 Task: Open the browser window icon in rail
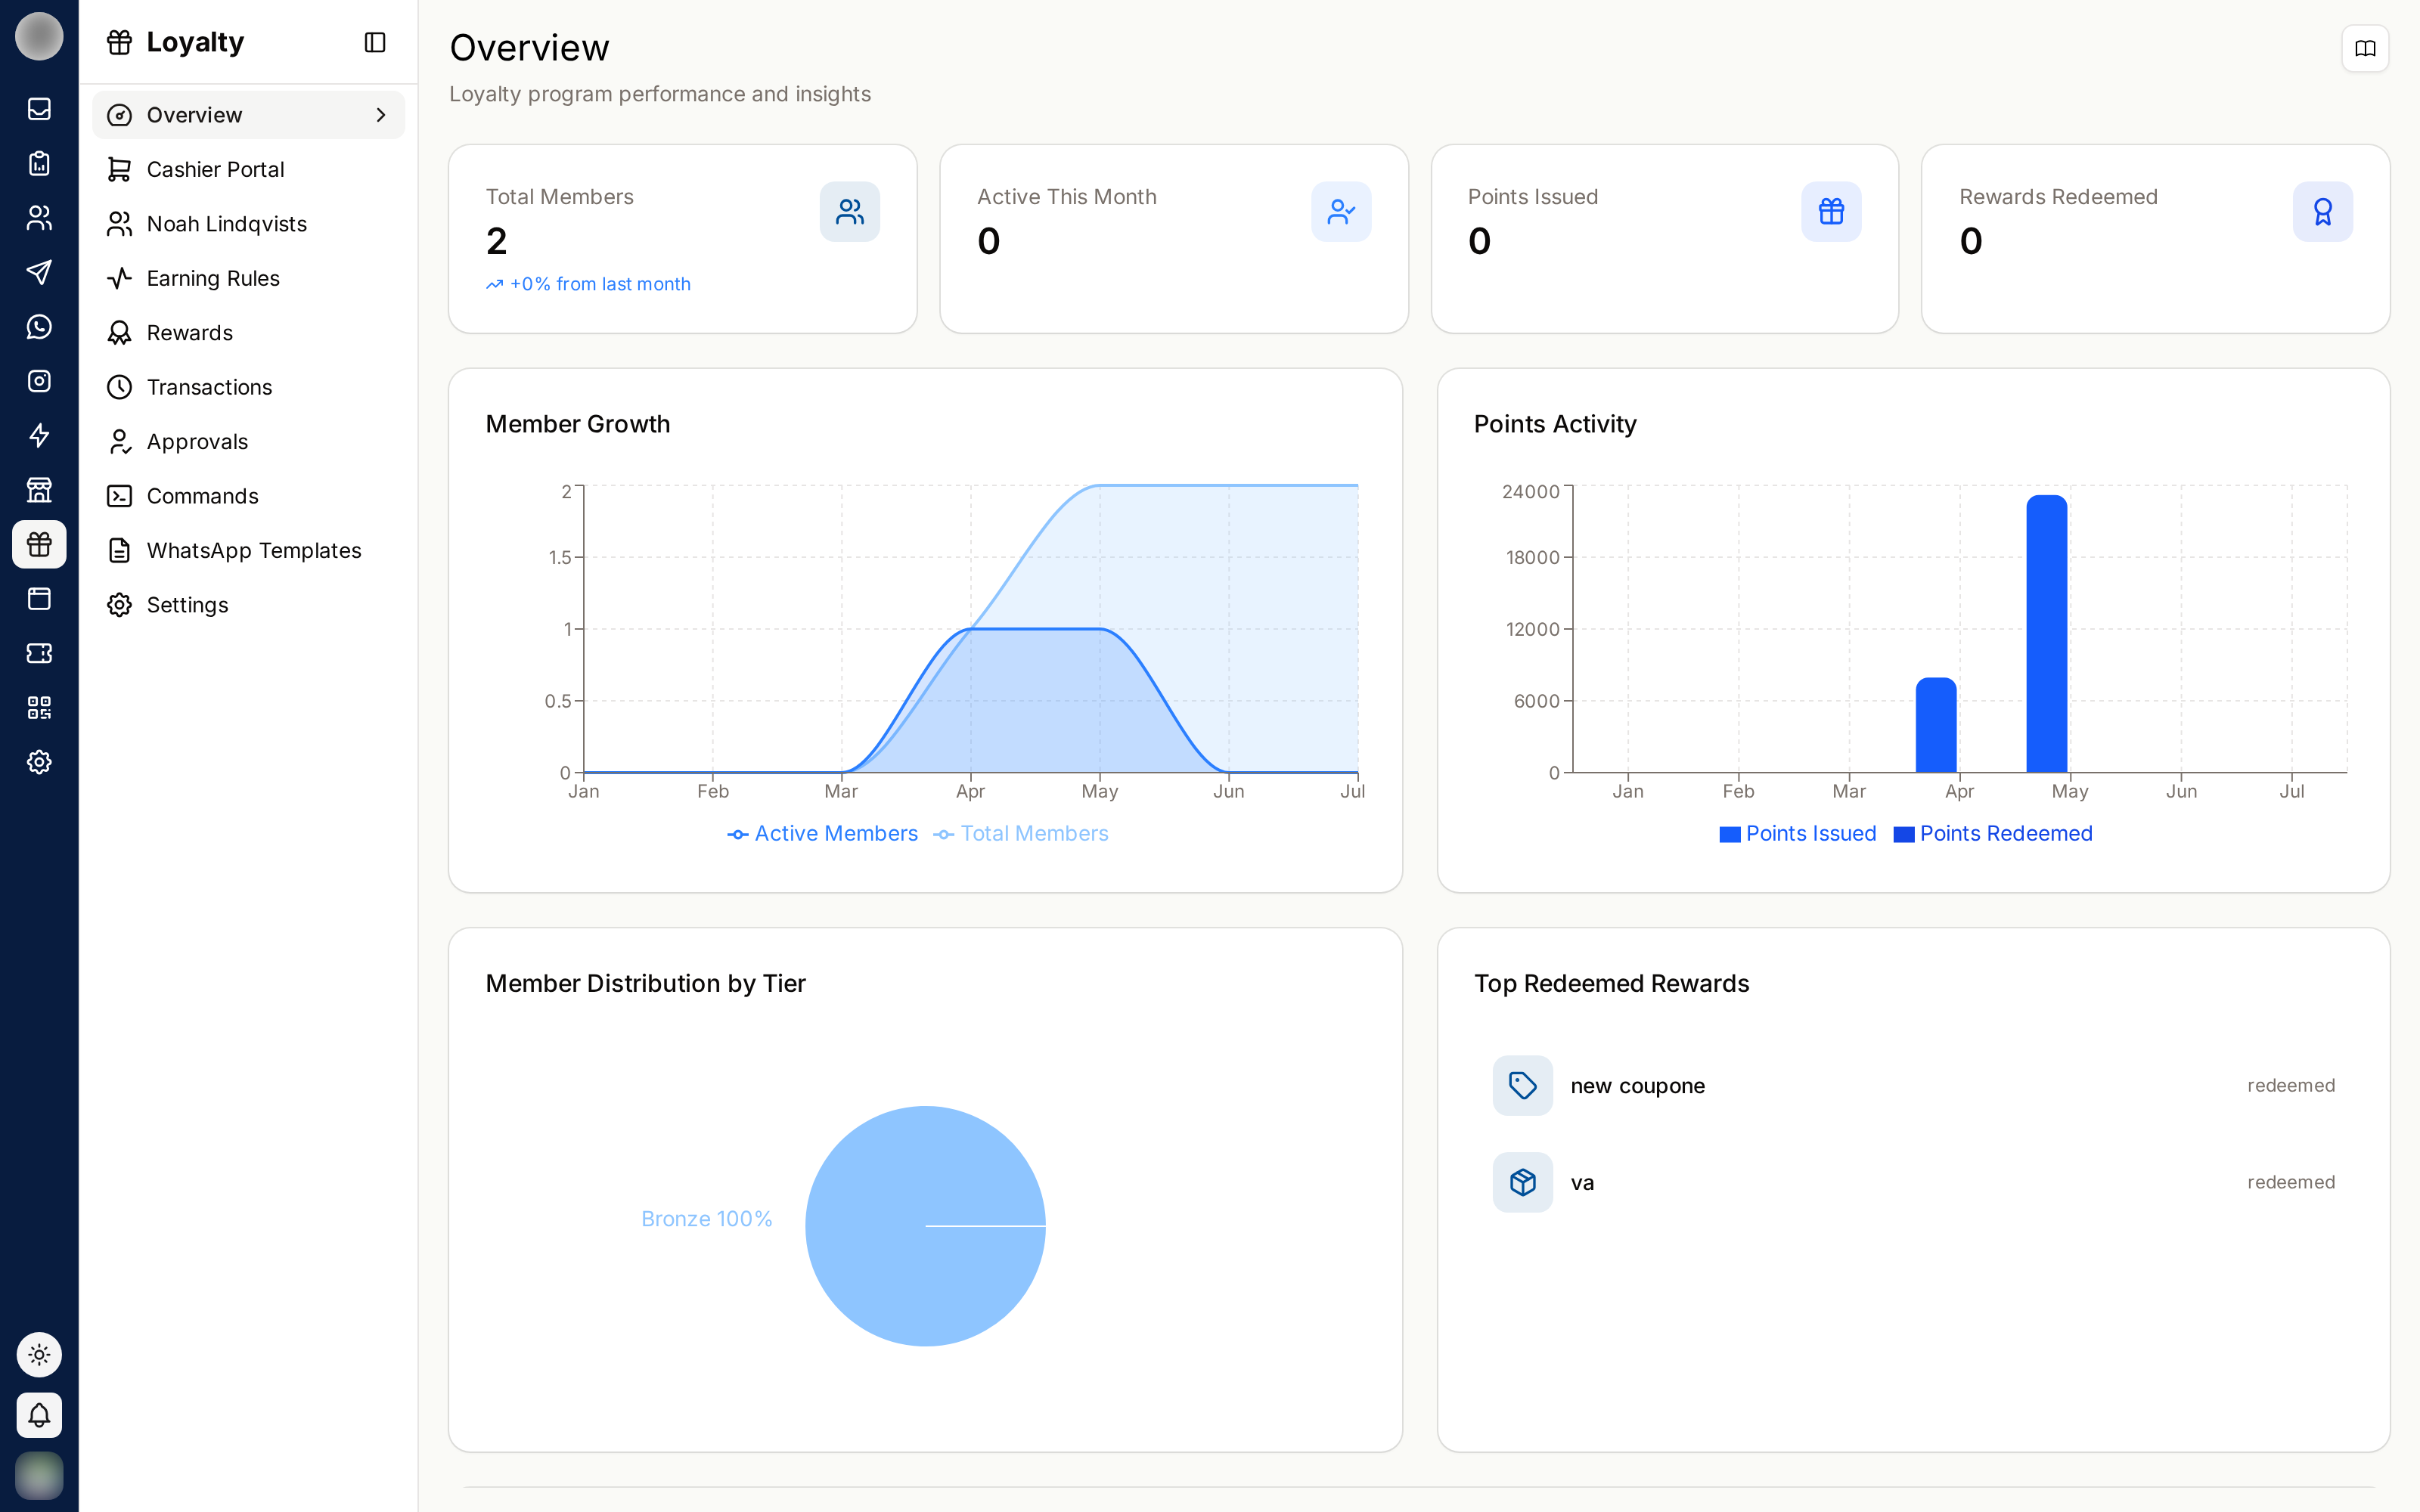[x=39, y=599]
